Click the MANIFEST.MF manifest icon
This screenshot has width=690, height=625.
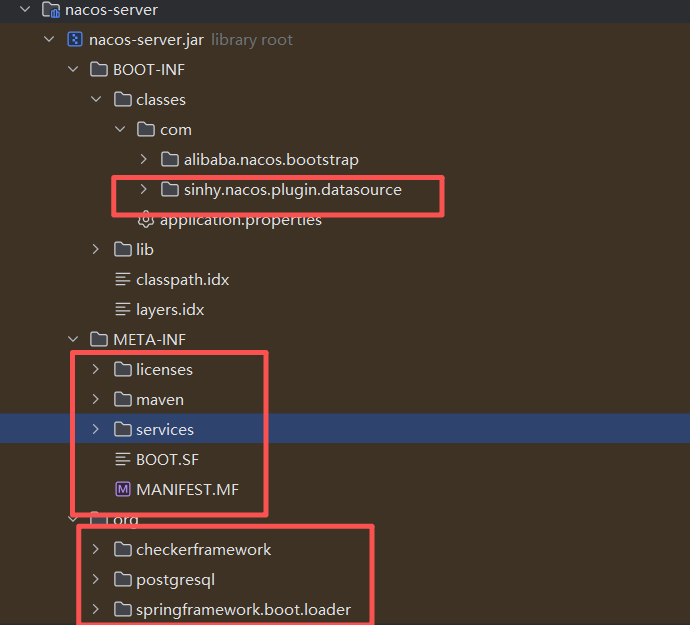123,489
